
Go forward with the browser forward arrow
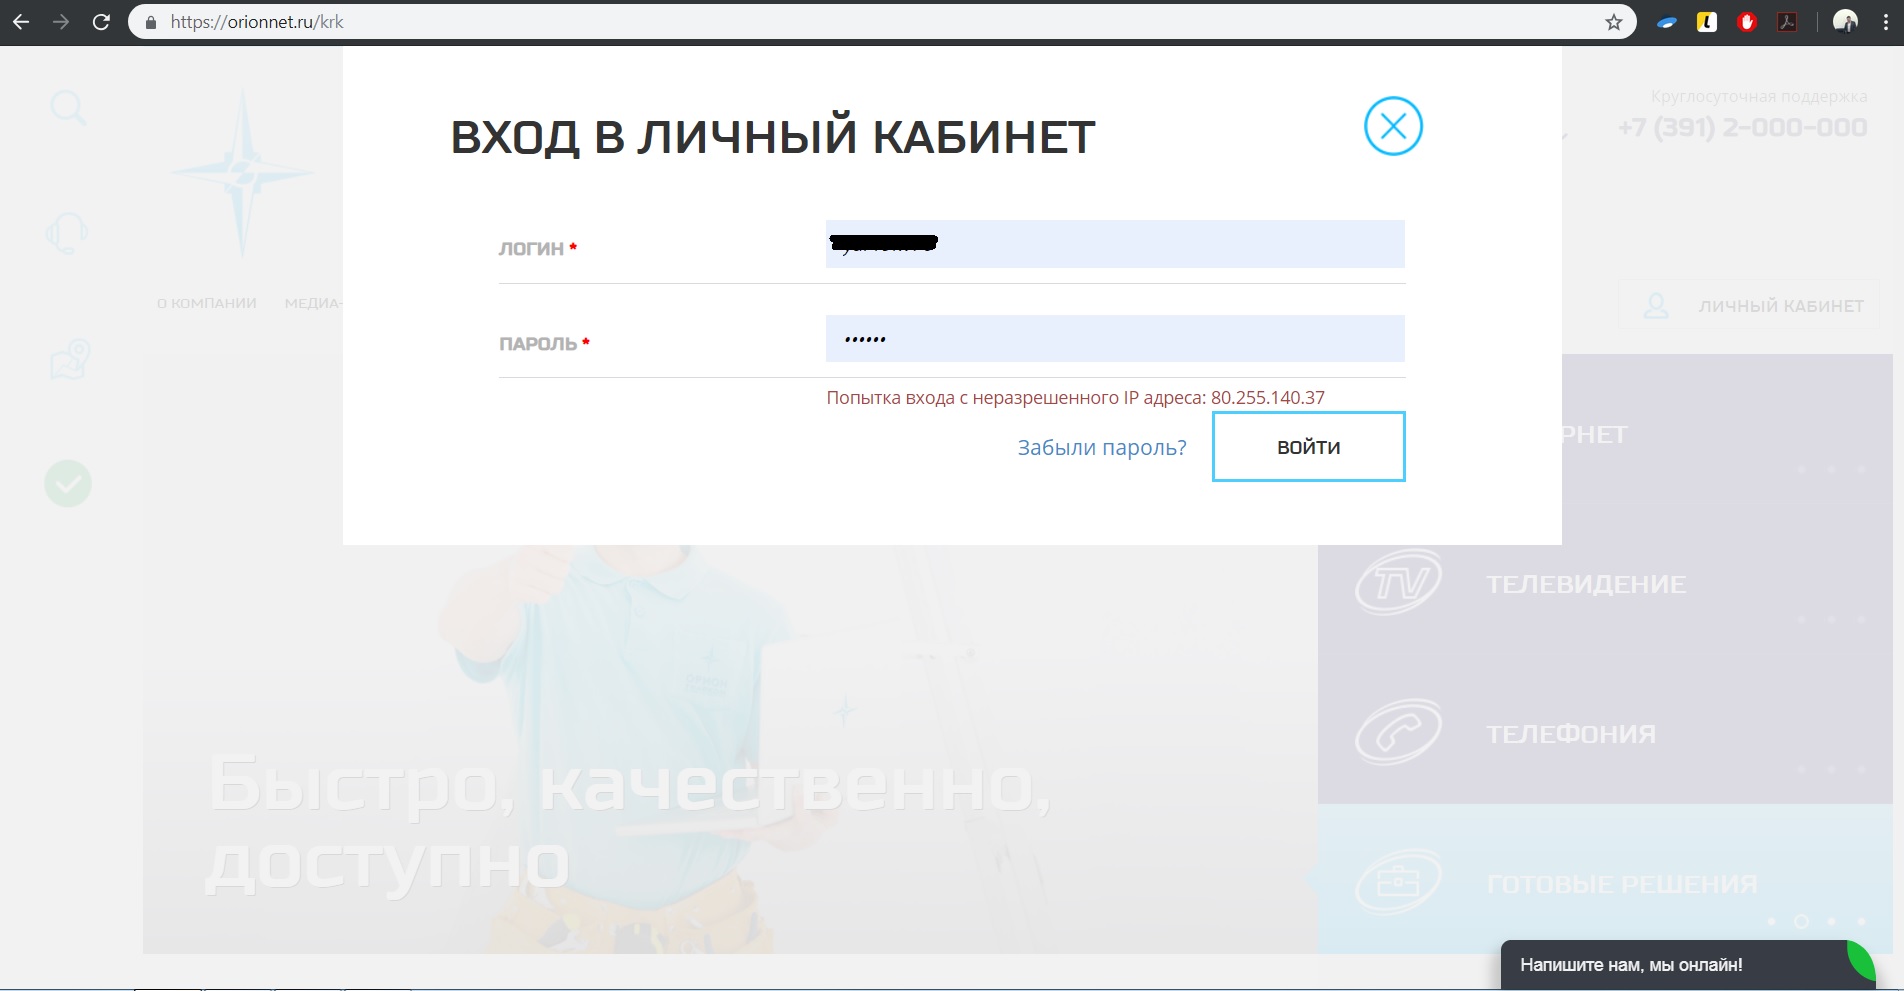(x=61, y=22)
